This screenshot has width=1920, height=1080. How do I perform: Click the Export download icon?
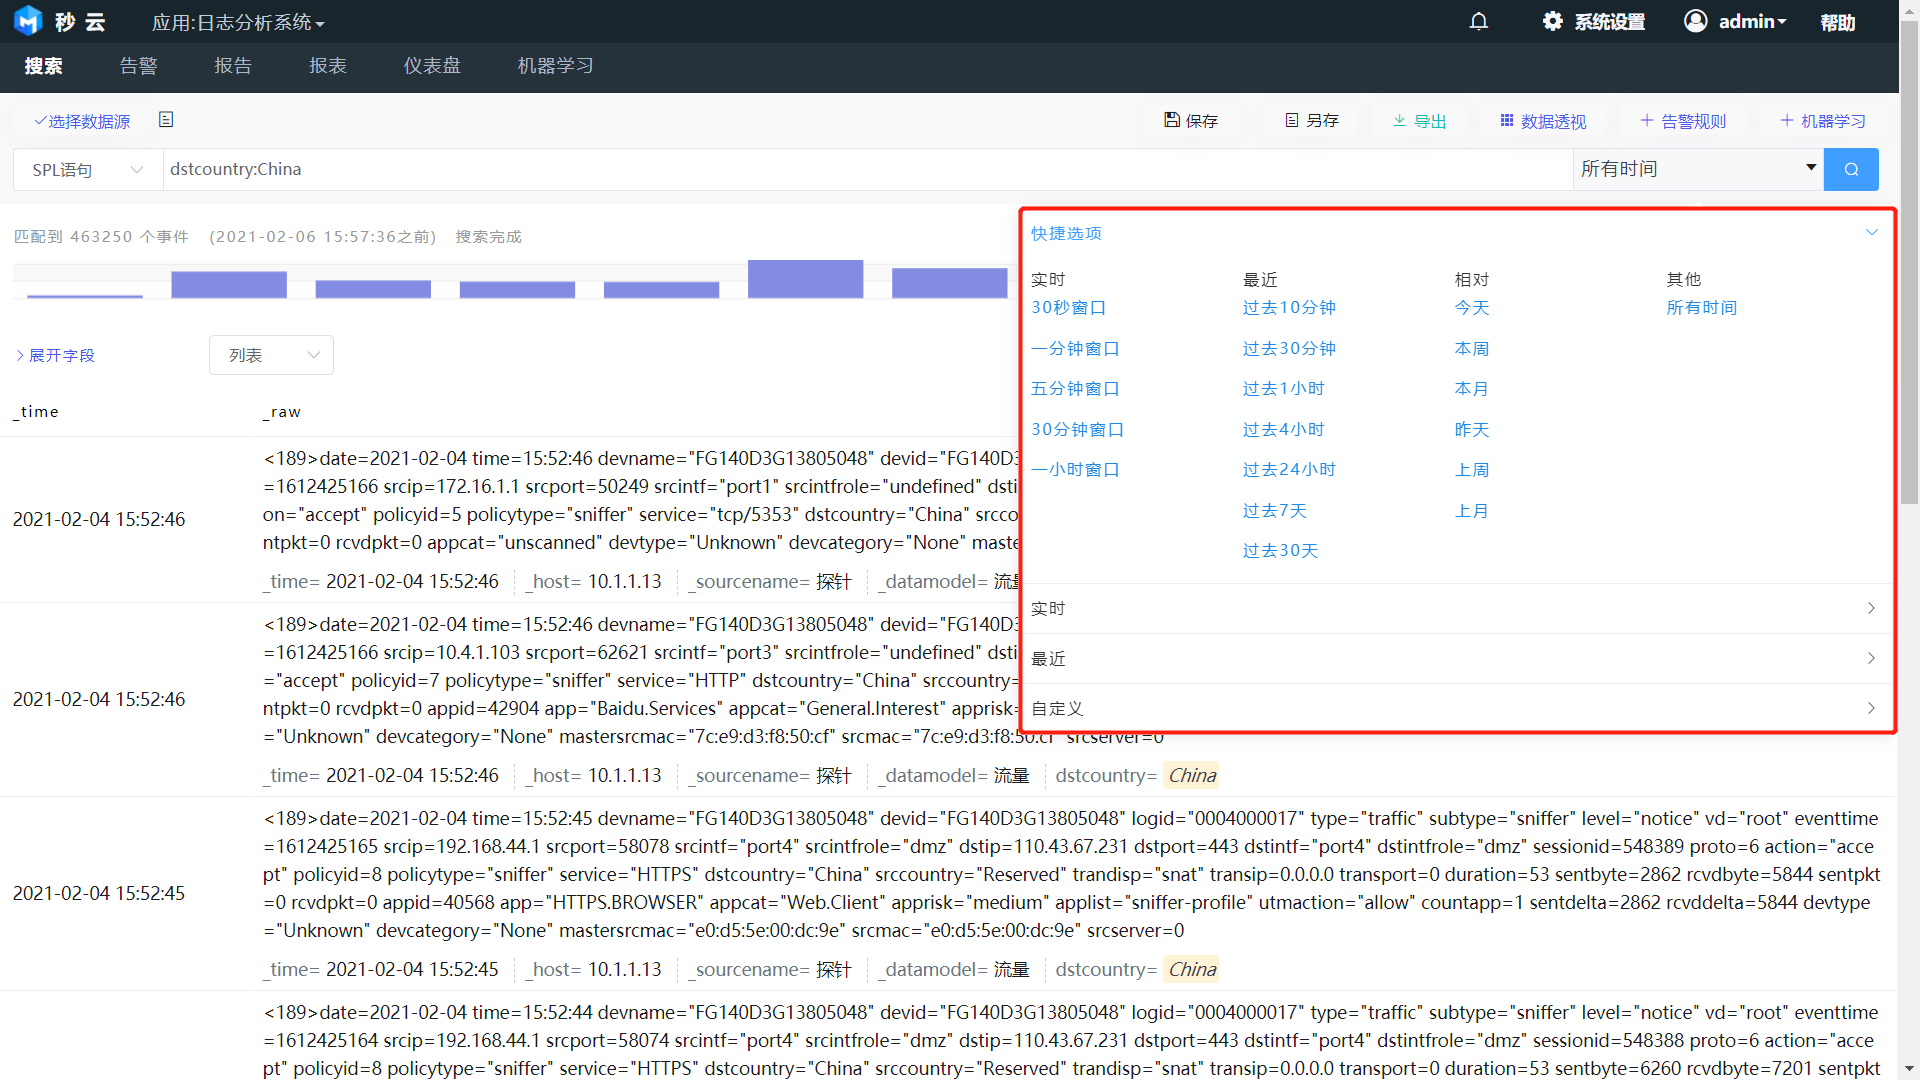(x=1399, y=120)
